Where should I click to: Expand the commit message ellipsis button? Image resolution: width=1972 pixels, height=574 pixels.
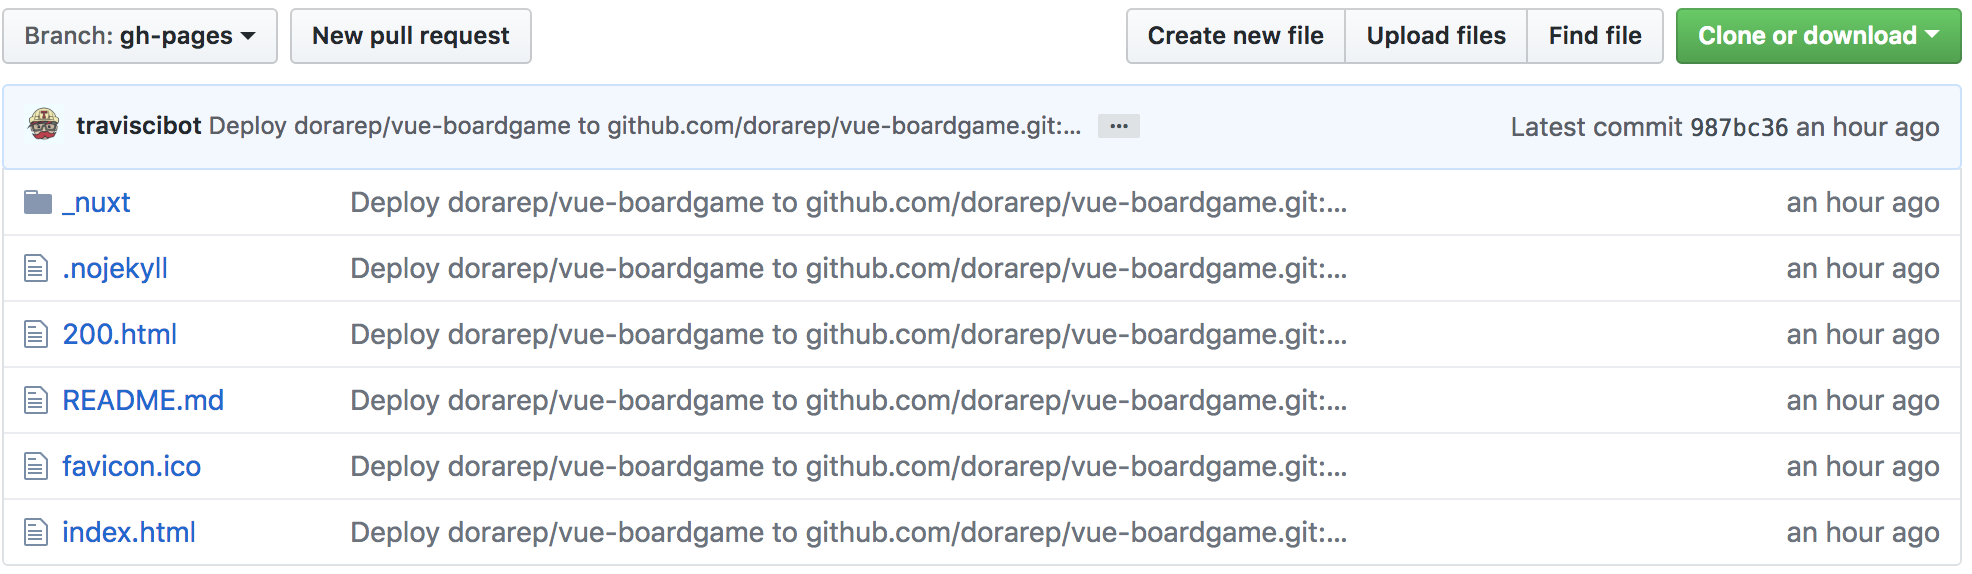[x=1118, y=126]
